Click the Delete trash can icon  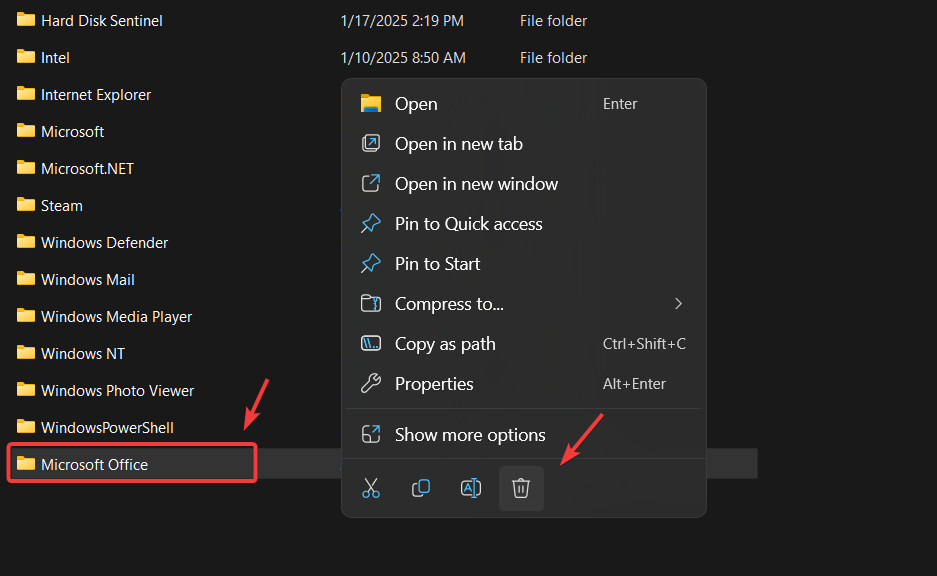pos(521,488)
